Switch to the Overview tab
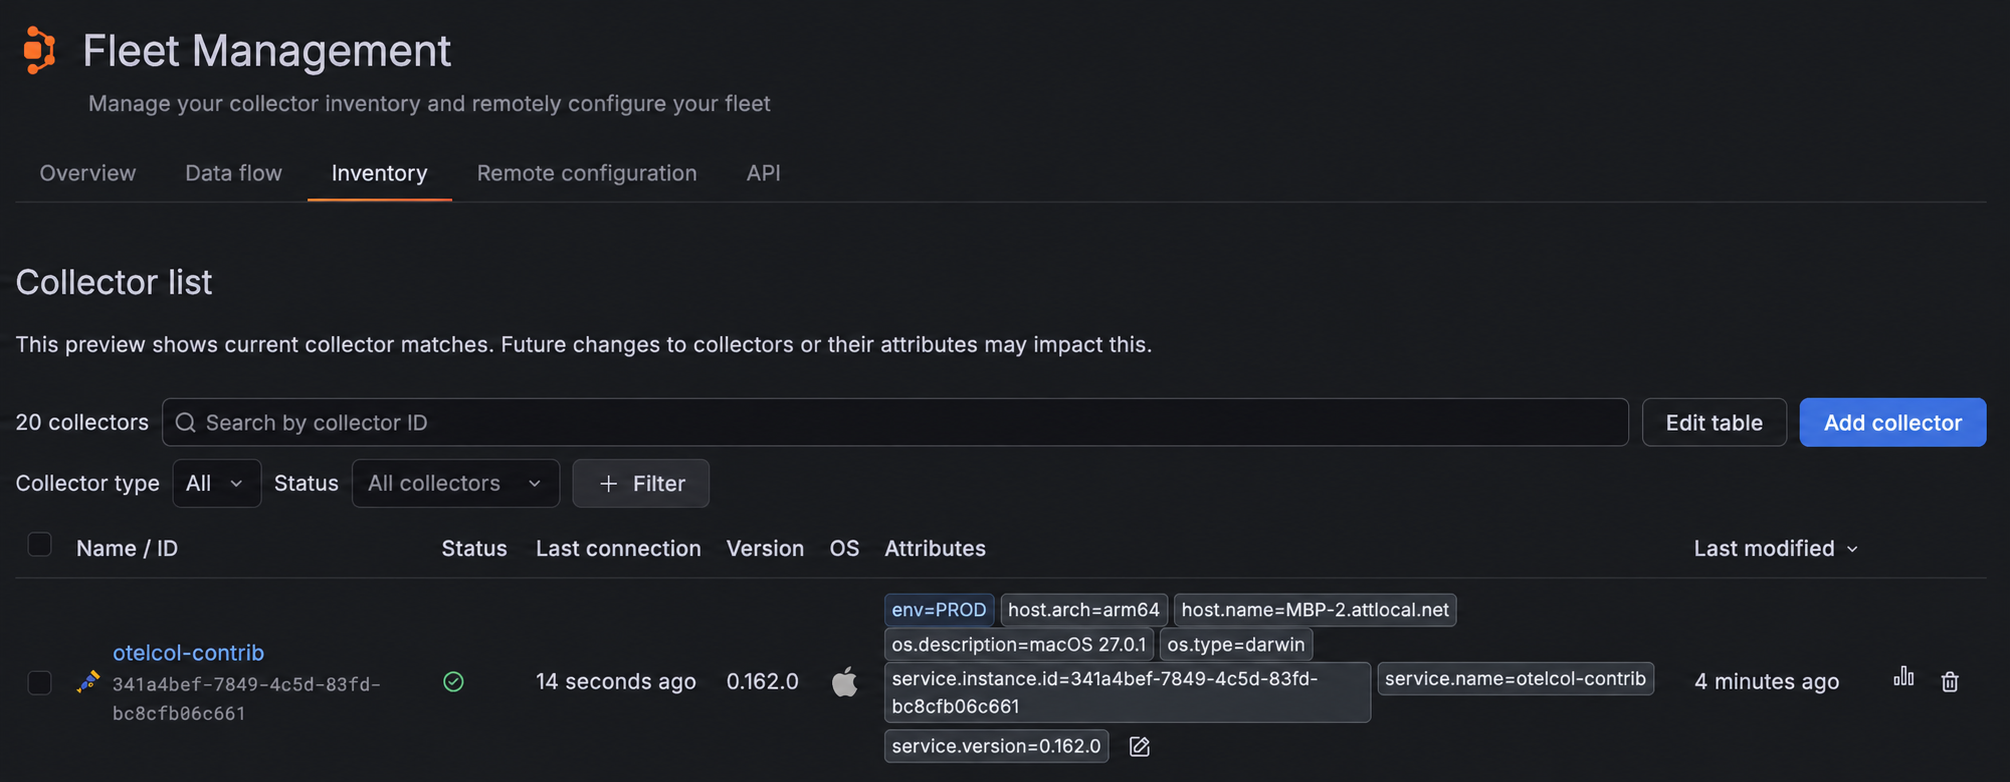 pos(87,173)
